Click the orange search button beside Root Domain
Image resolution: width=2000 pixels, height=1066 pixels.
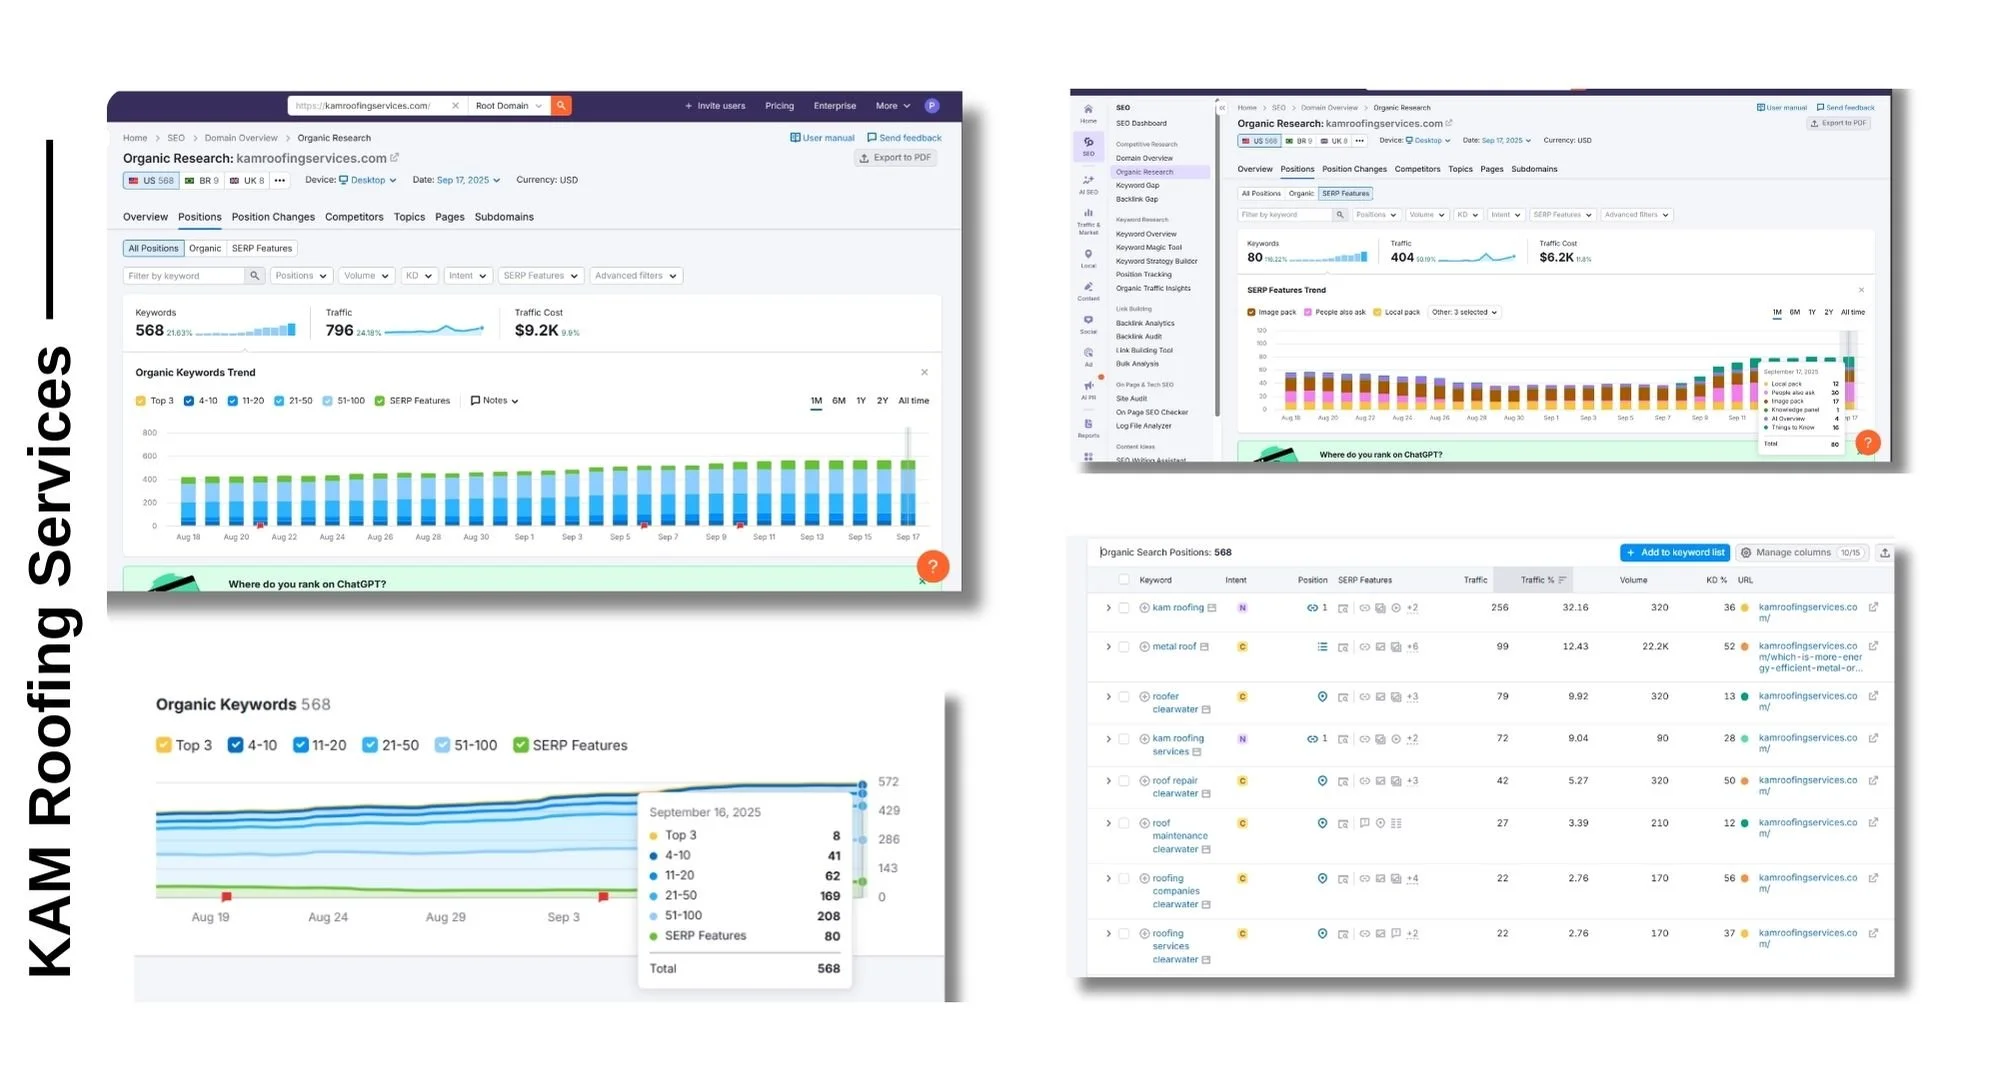[561, 106]
